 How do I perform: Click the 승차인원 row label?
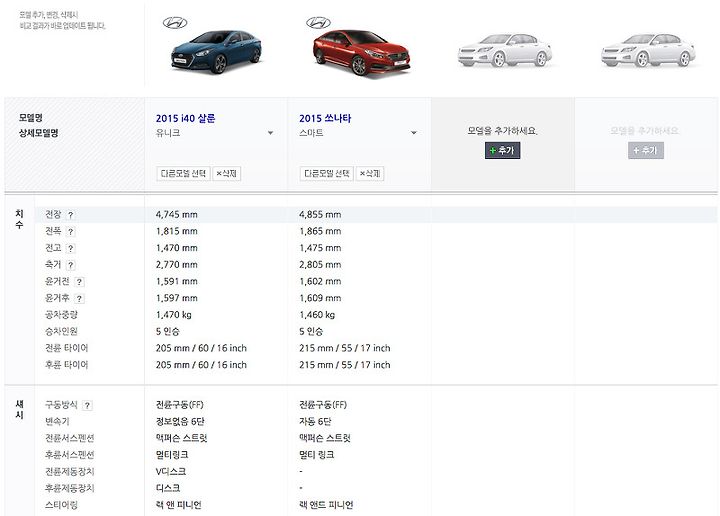(61, 331)
